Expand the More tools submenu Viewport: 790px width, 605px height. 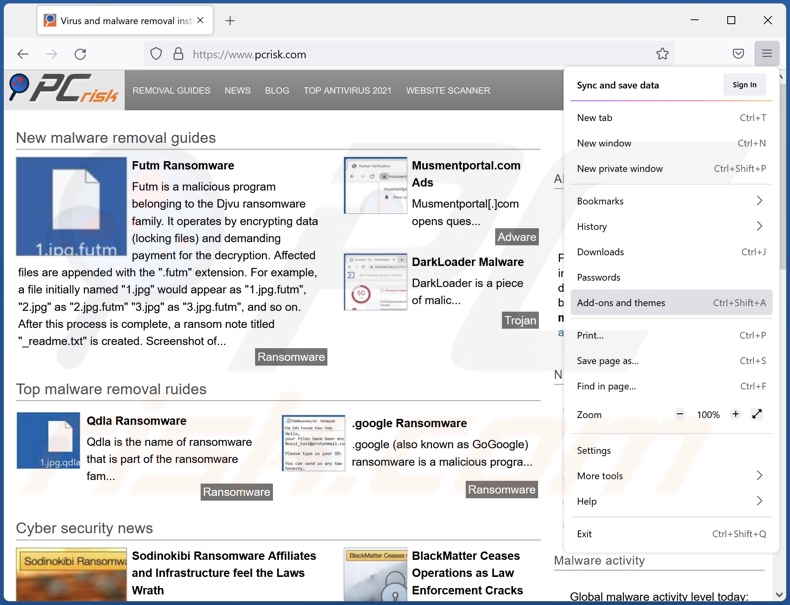(x=670, y=476)
